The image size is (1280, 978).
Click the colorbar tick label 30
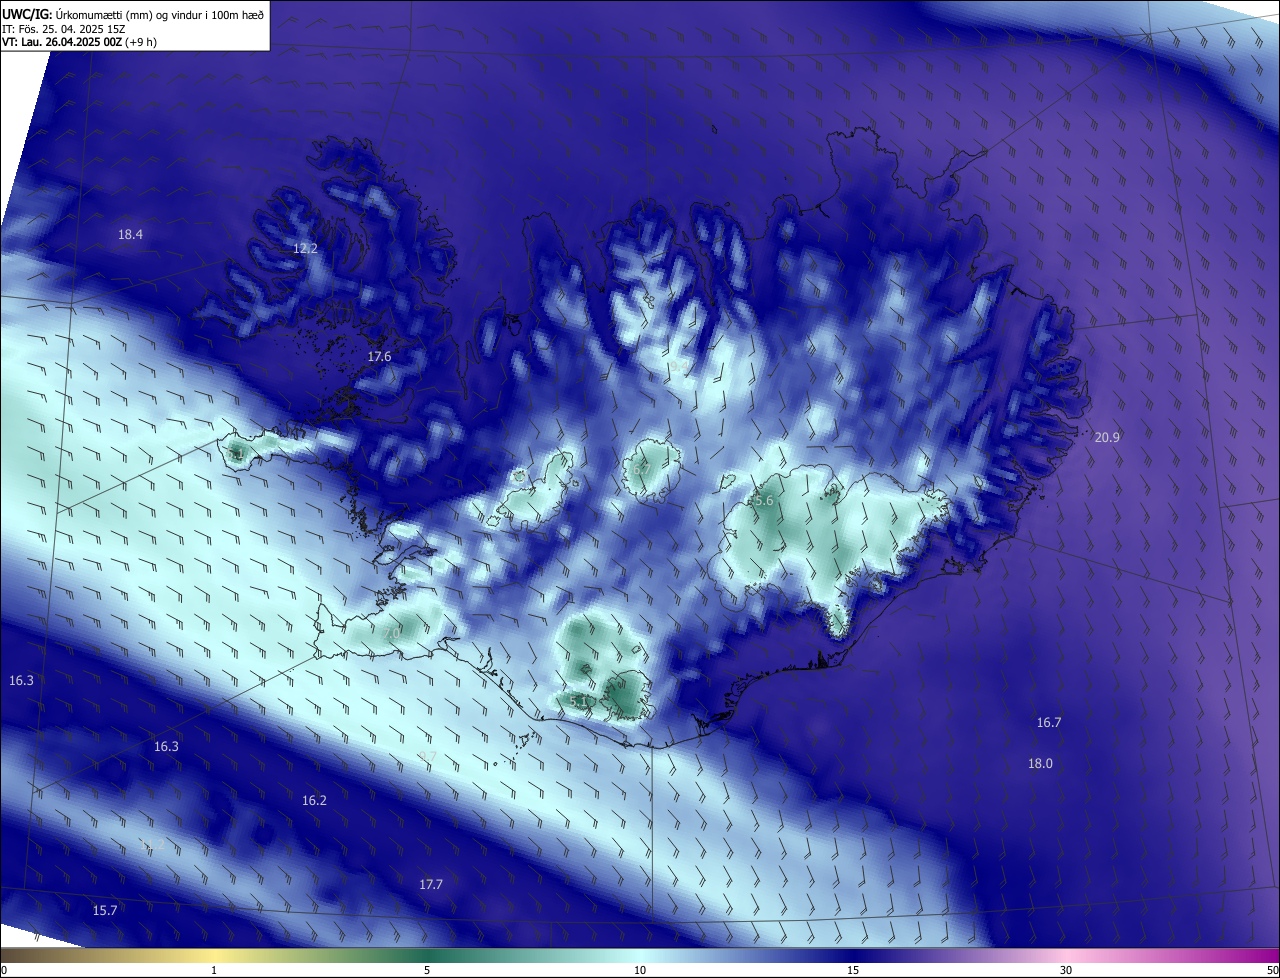pyautogui.click(x=1066, y=970)
